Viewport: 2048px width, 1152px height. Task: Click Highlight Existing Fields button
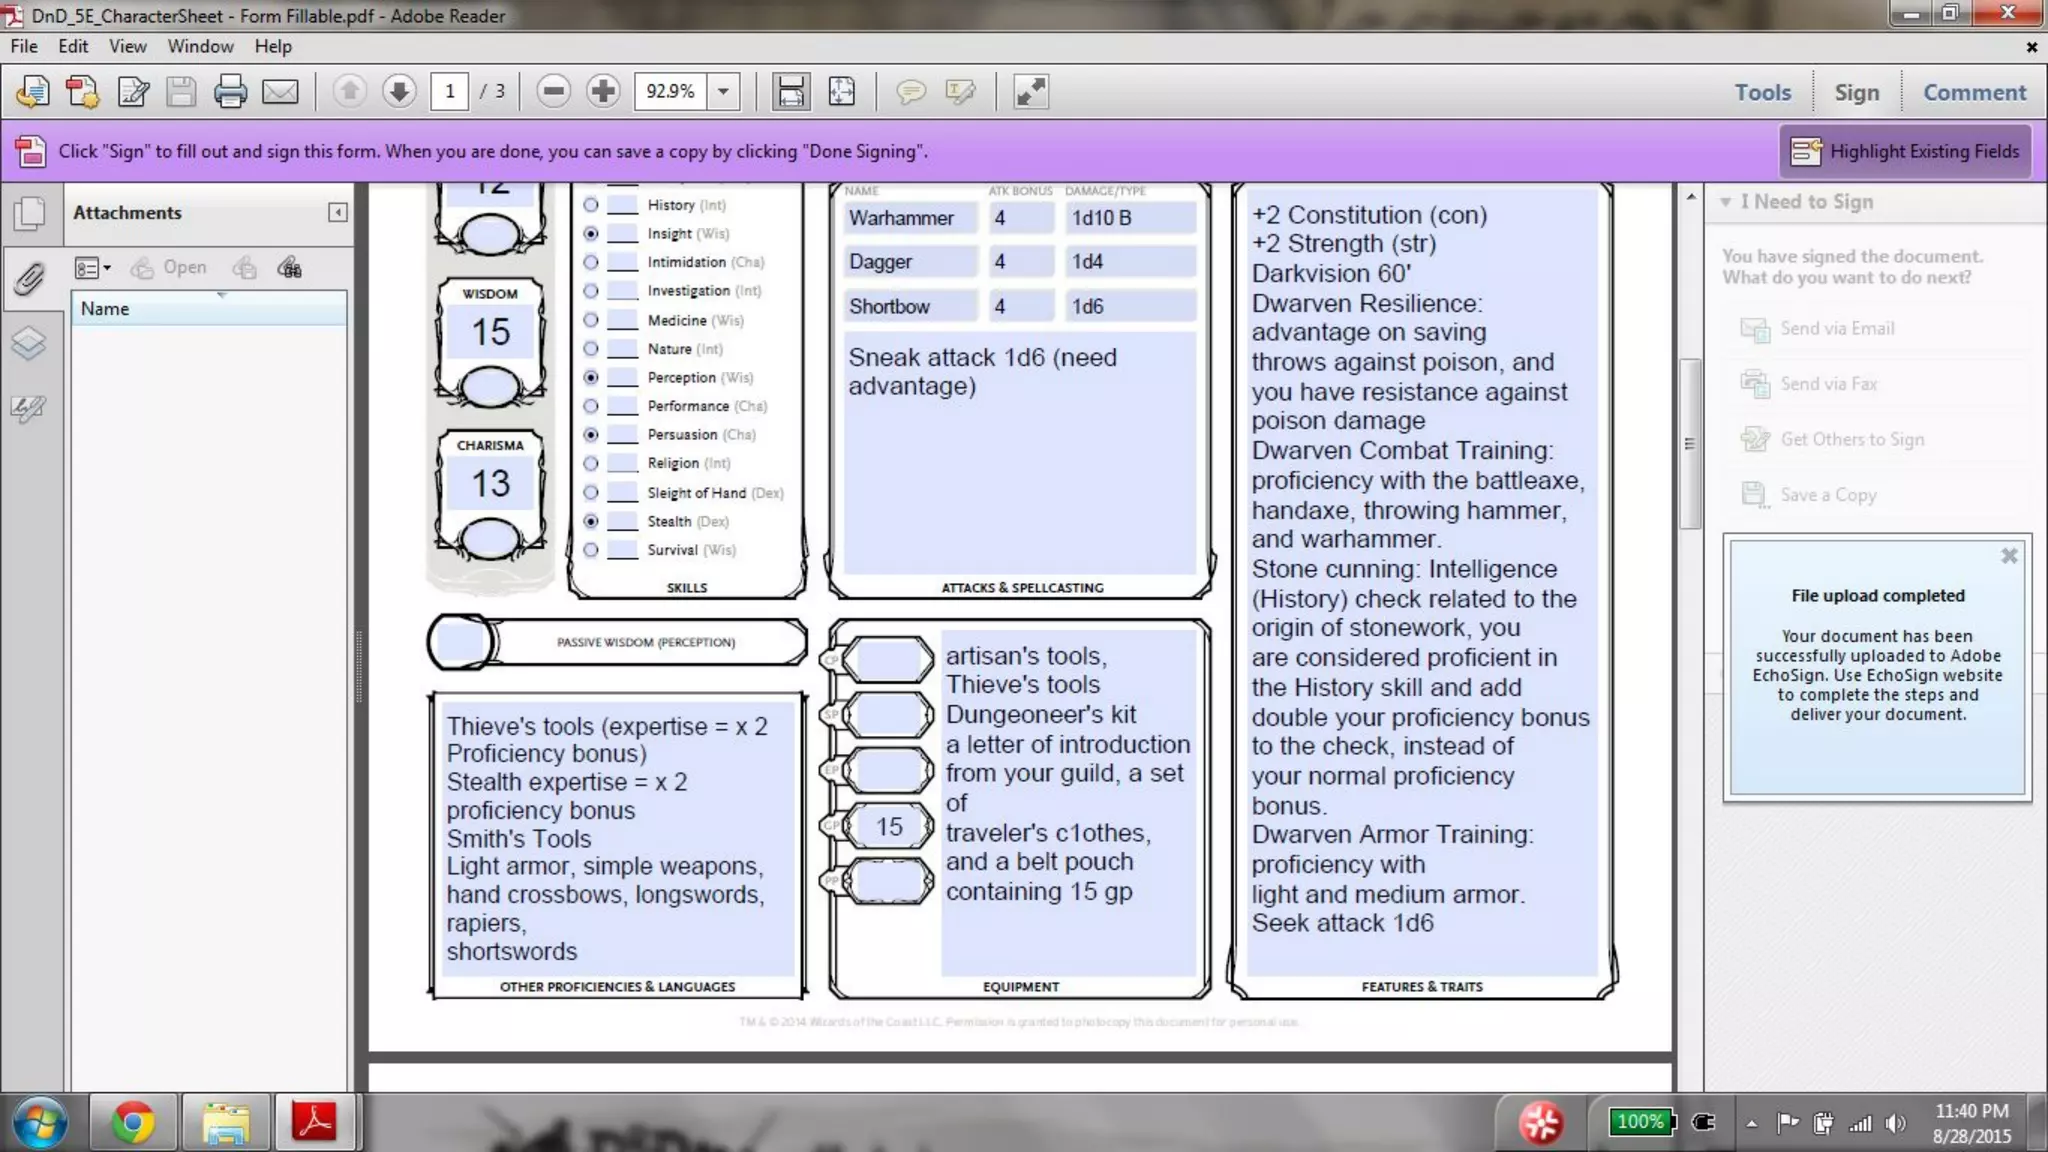click(x=1905, y=151)
